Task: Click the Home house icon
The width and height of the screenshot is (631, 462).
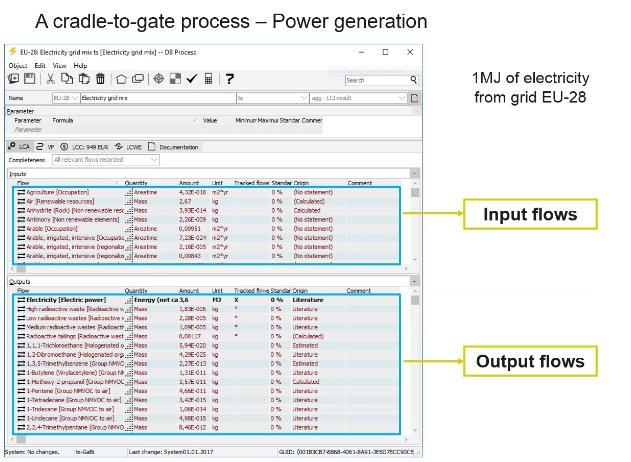Action: [121, 79]
